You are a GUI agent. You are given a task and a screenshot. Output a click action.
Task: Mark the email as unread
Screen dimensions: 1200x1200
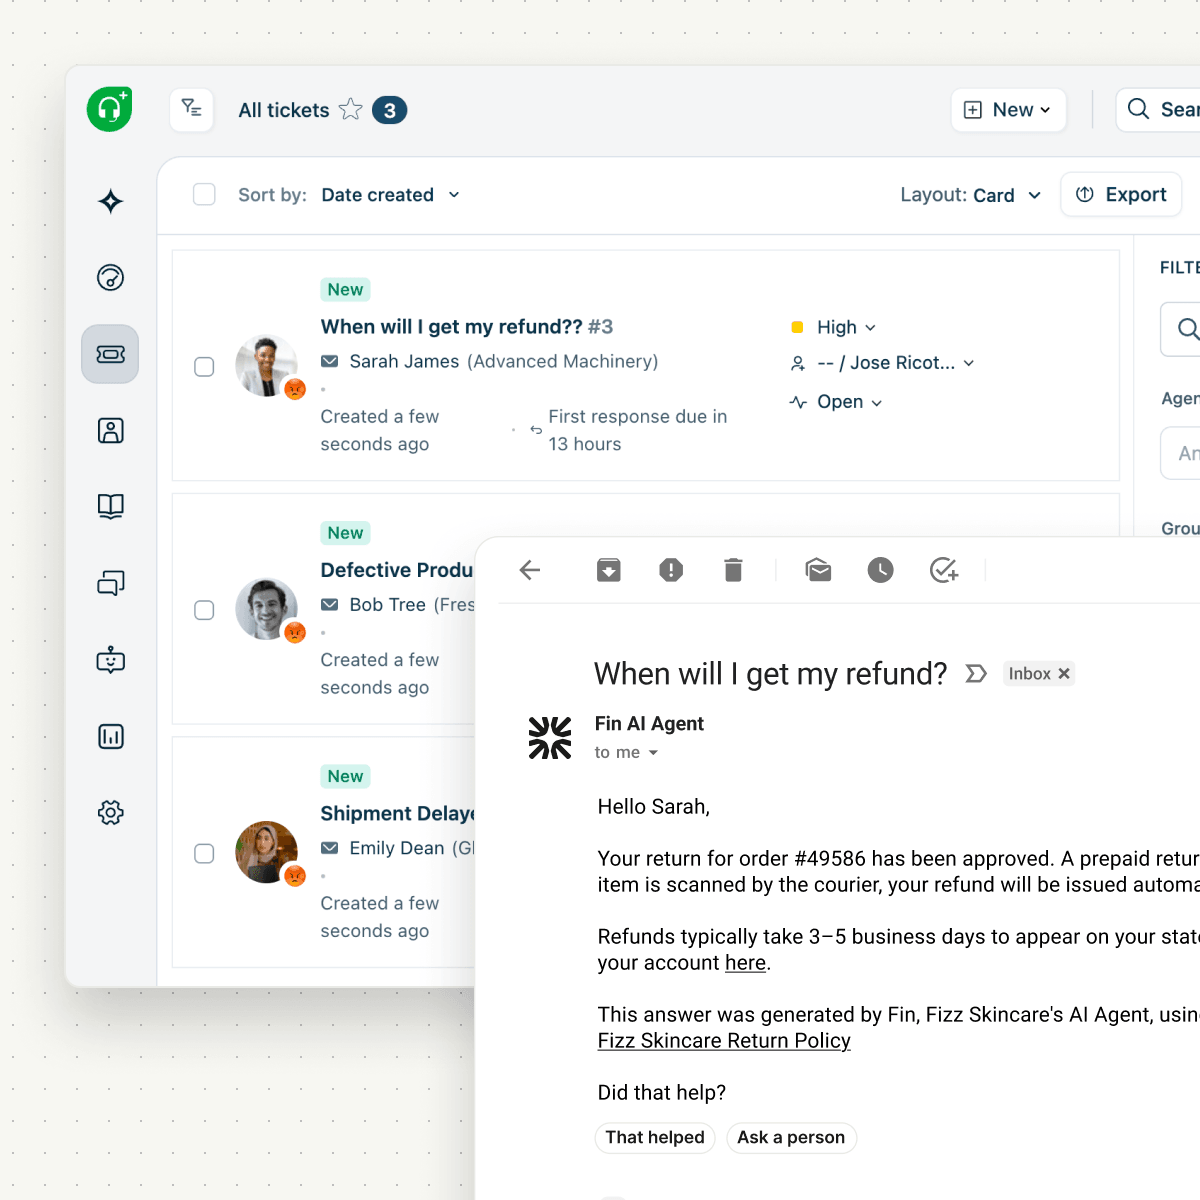pos(819,570)
